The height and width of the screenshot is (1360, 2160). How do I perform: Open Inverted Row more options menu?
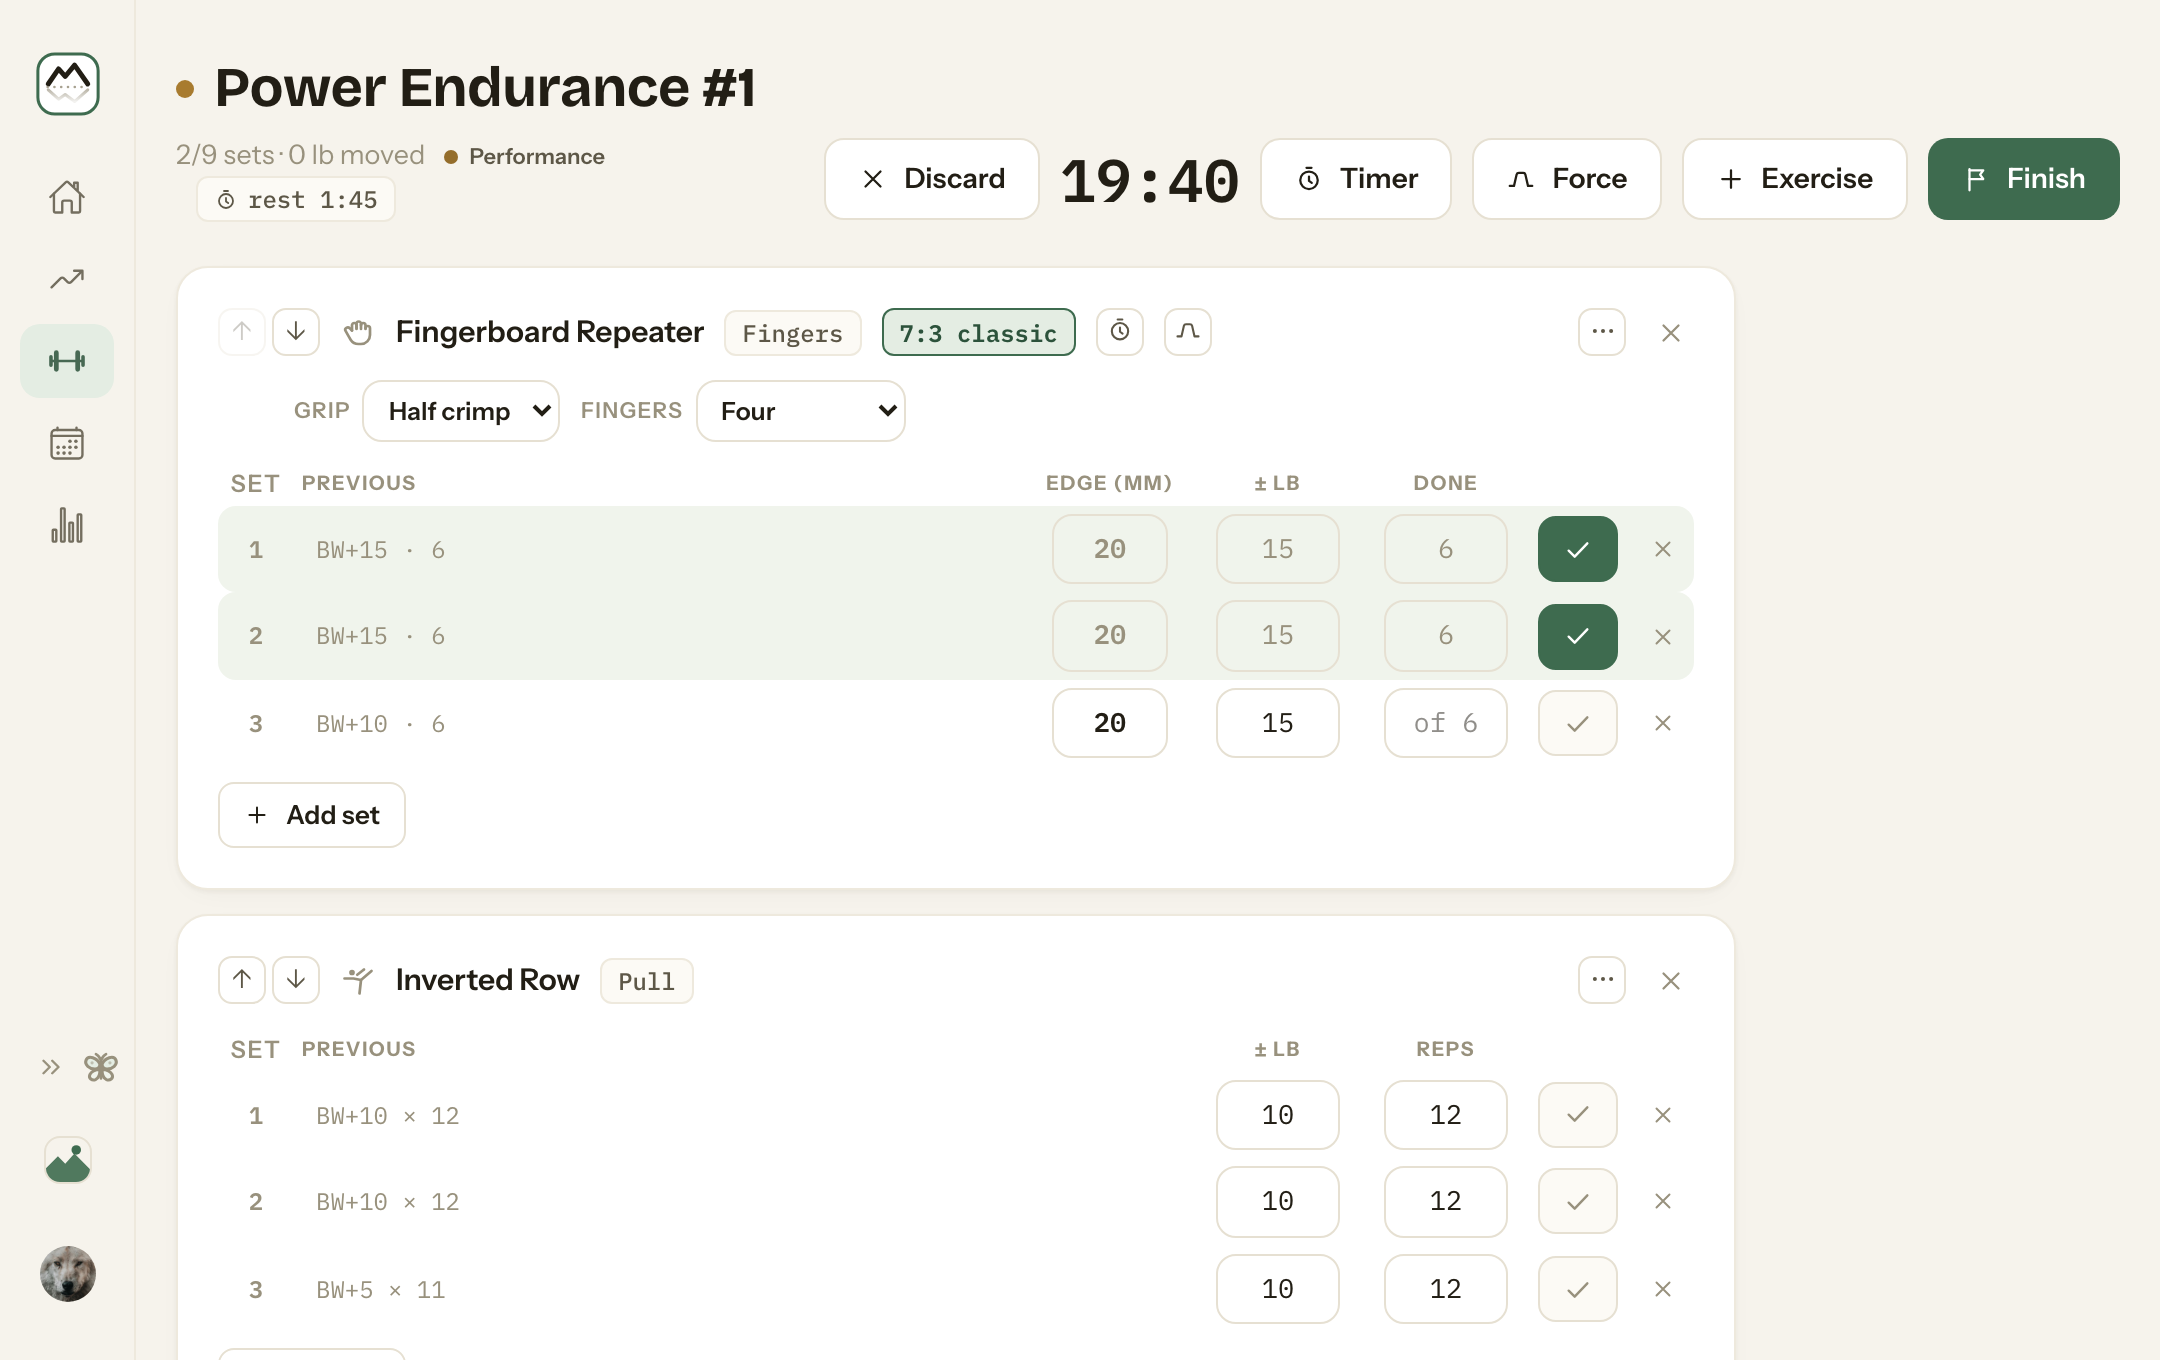point(1602,980)
